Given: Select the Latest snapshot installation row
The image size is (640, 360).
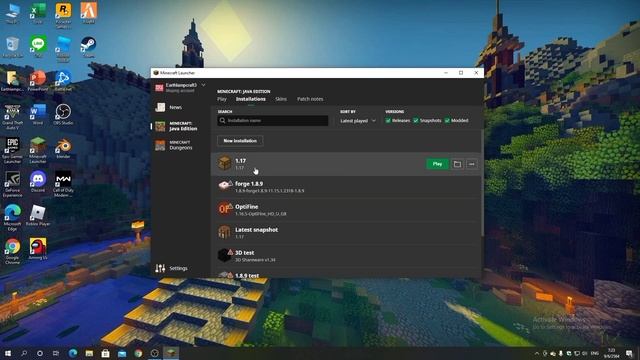Looking at the screenshot, I should coord(346,233).
